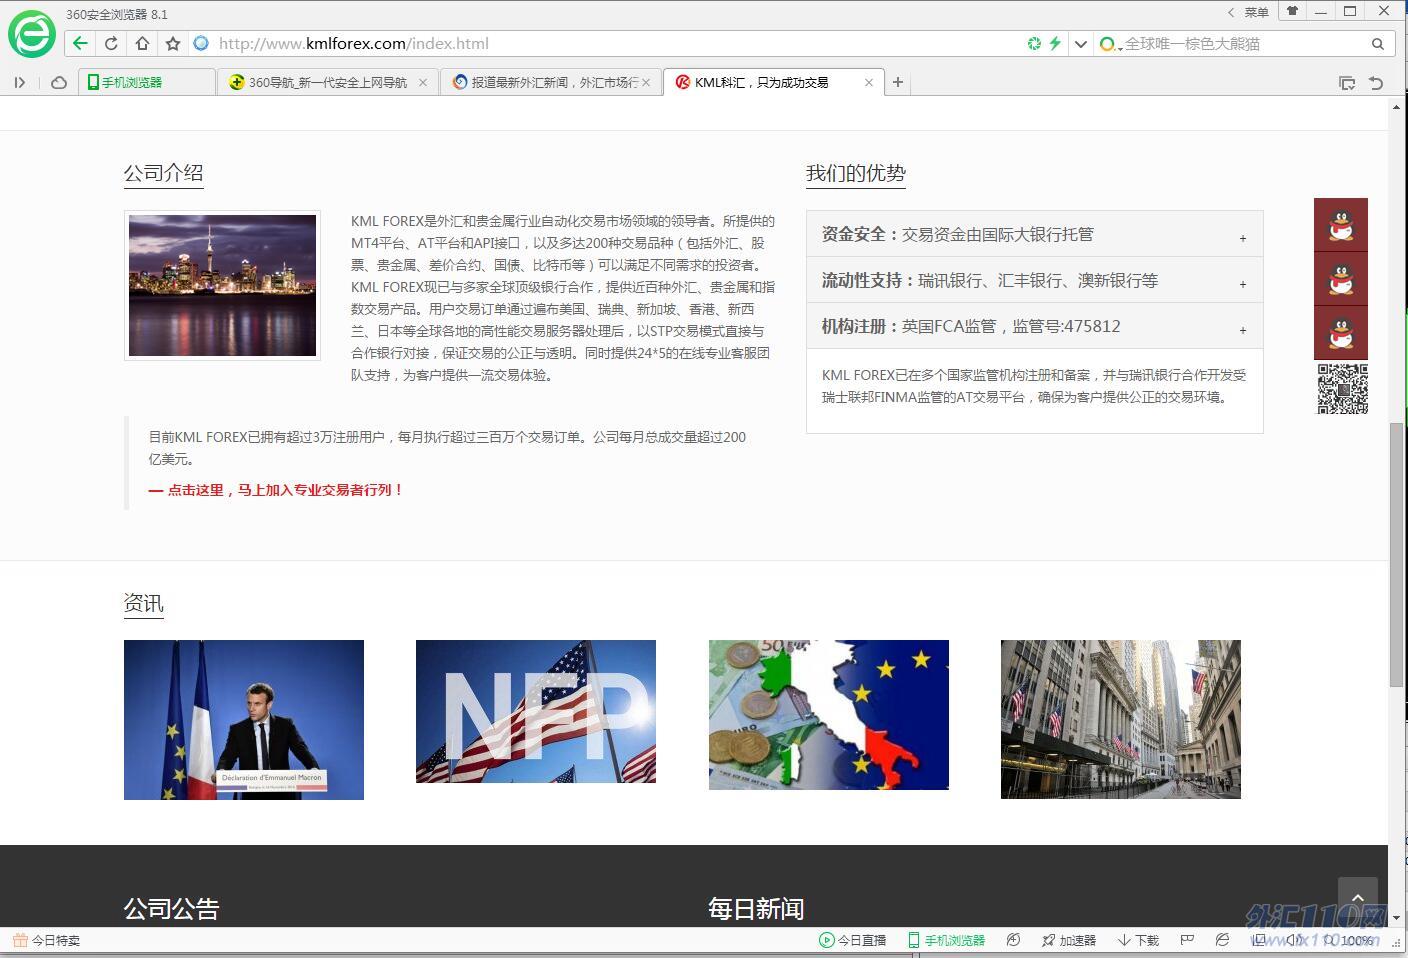Click the scroll-to-top arrow button
Viewport: 1408px width, 958px height.
(x=1357, y=898)
